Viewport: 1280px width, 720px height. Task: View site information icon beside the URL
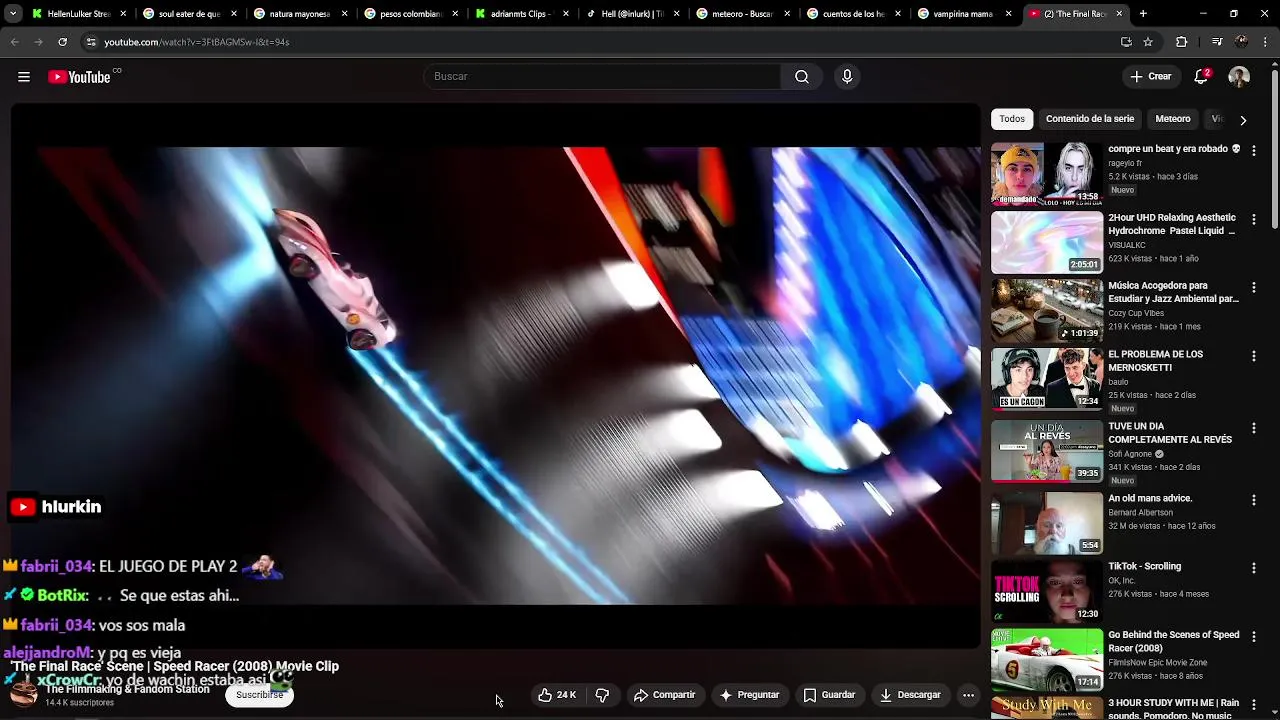pos(91,42)
